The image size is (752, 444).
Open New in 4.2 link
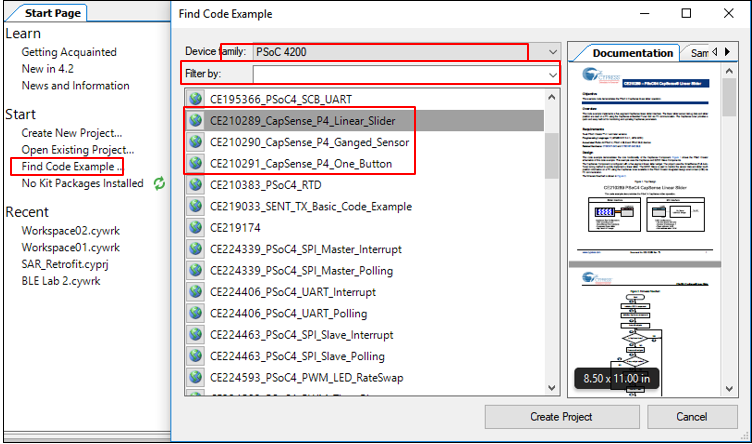coord(47,69)
